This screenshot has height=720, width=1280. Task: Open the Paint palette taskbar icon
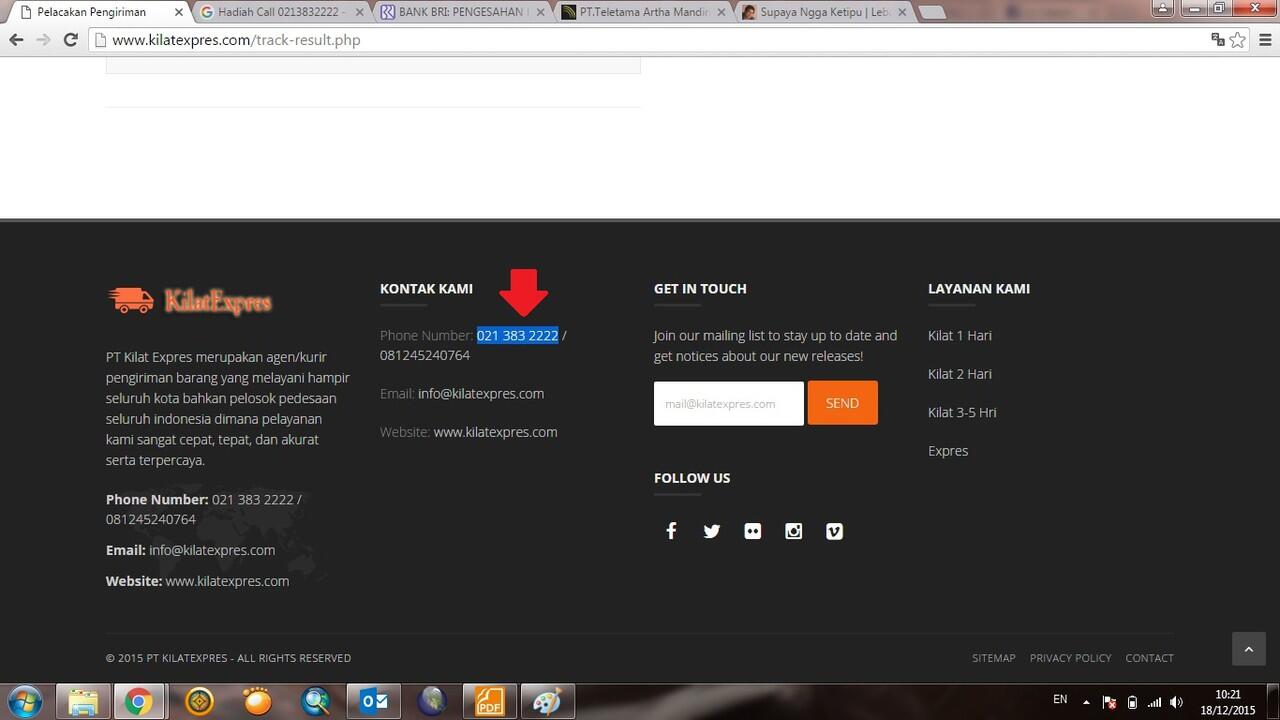pos(547,702)
